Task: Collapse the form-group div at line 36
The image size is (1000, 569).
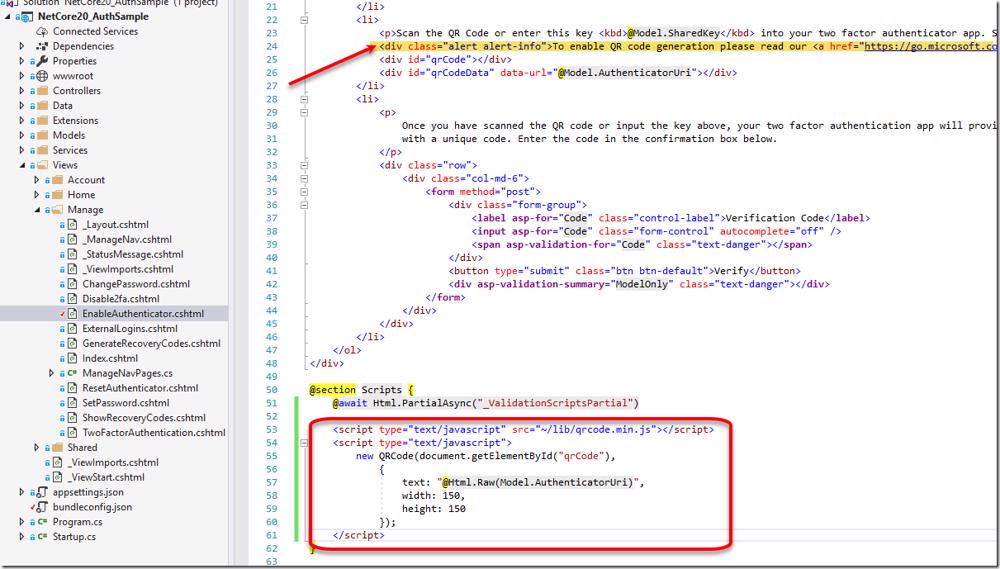Action: click(x=304, y=205)
